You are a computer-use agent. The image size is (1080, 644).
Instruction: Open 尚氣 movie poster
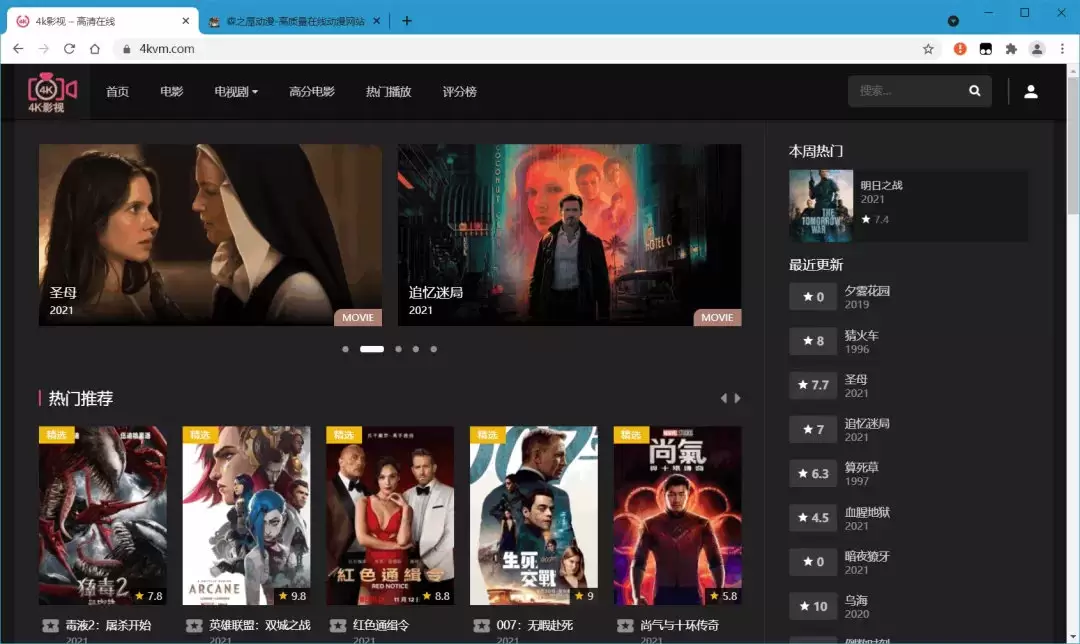click(x=678, y=515)
